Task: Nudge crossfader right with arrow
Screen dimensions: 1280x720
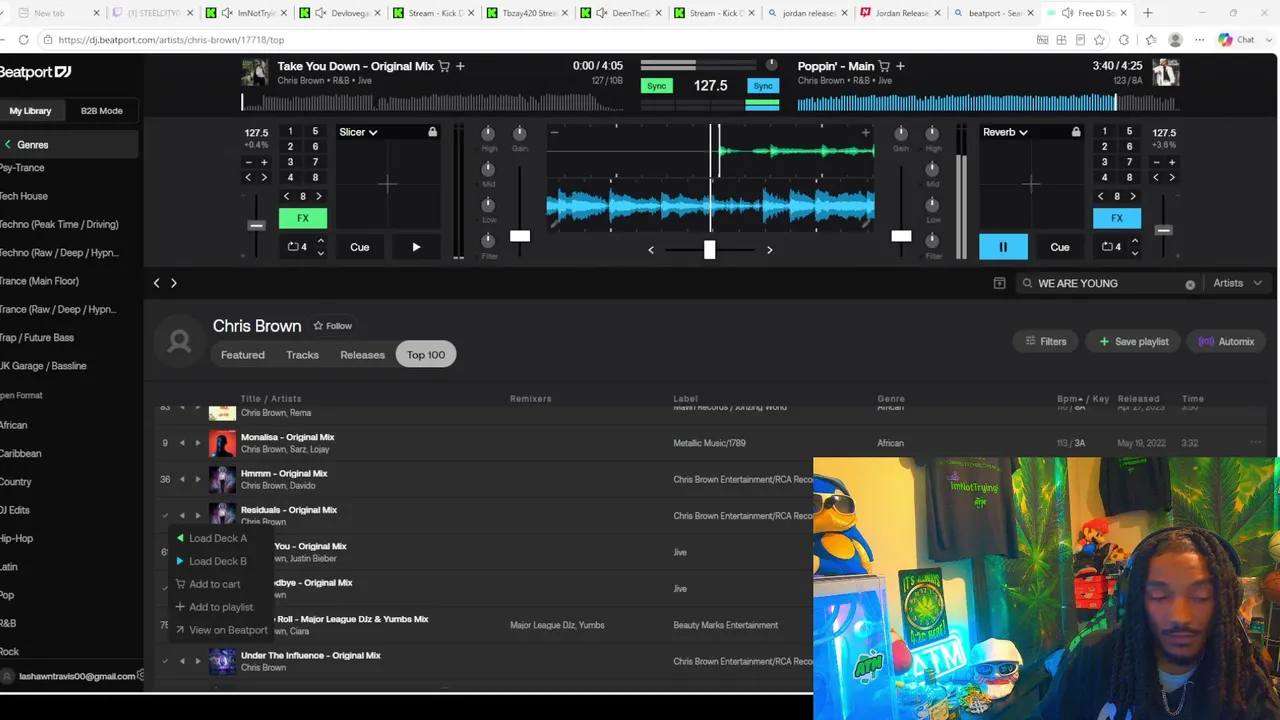Action: (769, 249)
